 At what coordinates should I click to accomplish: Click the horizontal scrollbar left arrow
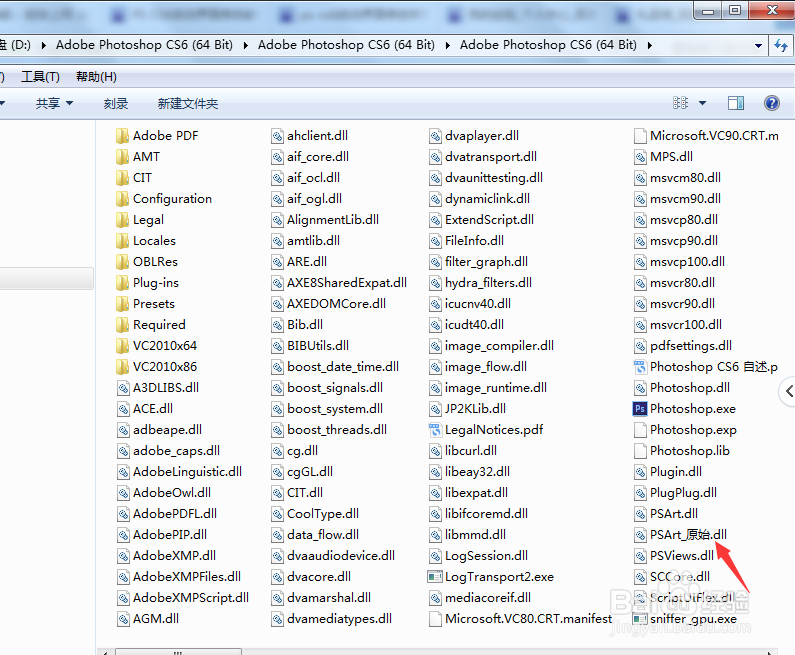(x=105, y=652)
